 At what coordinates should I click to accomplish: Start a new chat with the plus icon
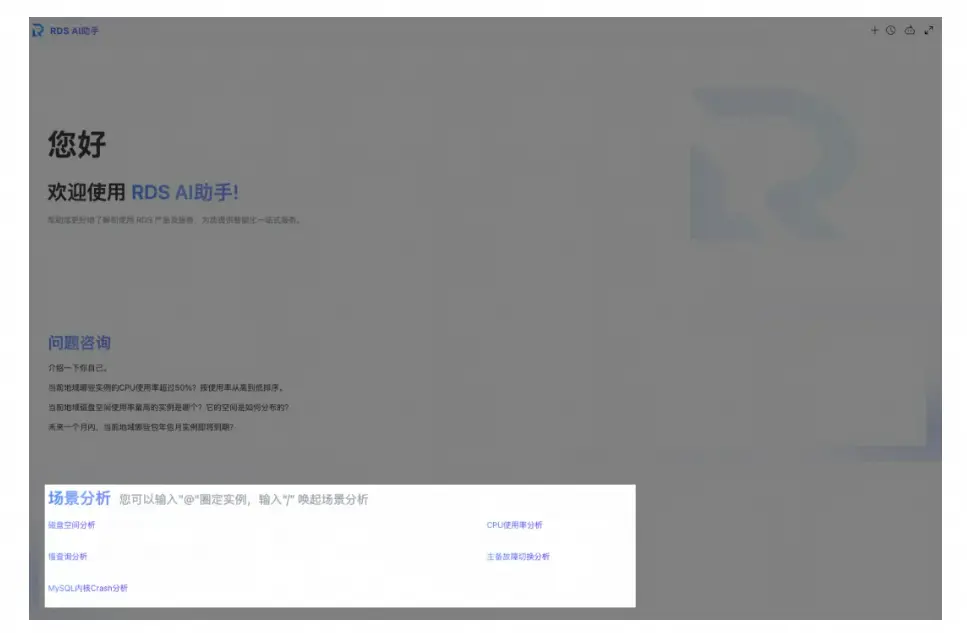[874, 30]
